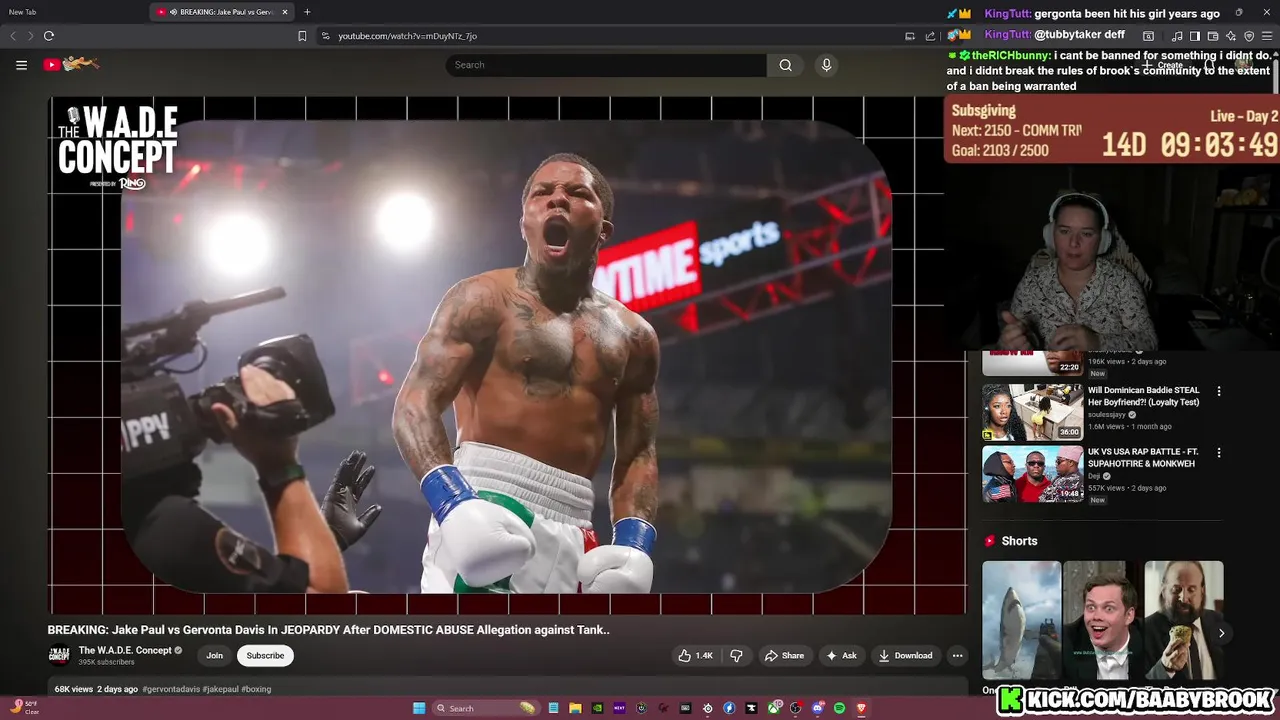Open NVIDIA app from the taskbar
Image resolution: width=1280 pixels, height=720 pixels.
click(x=598, y=708)
